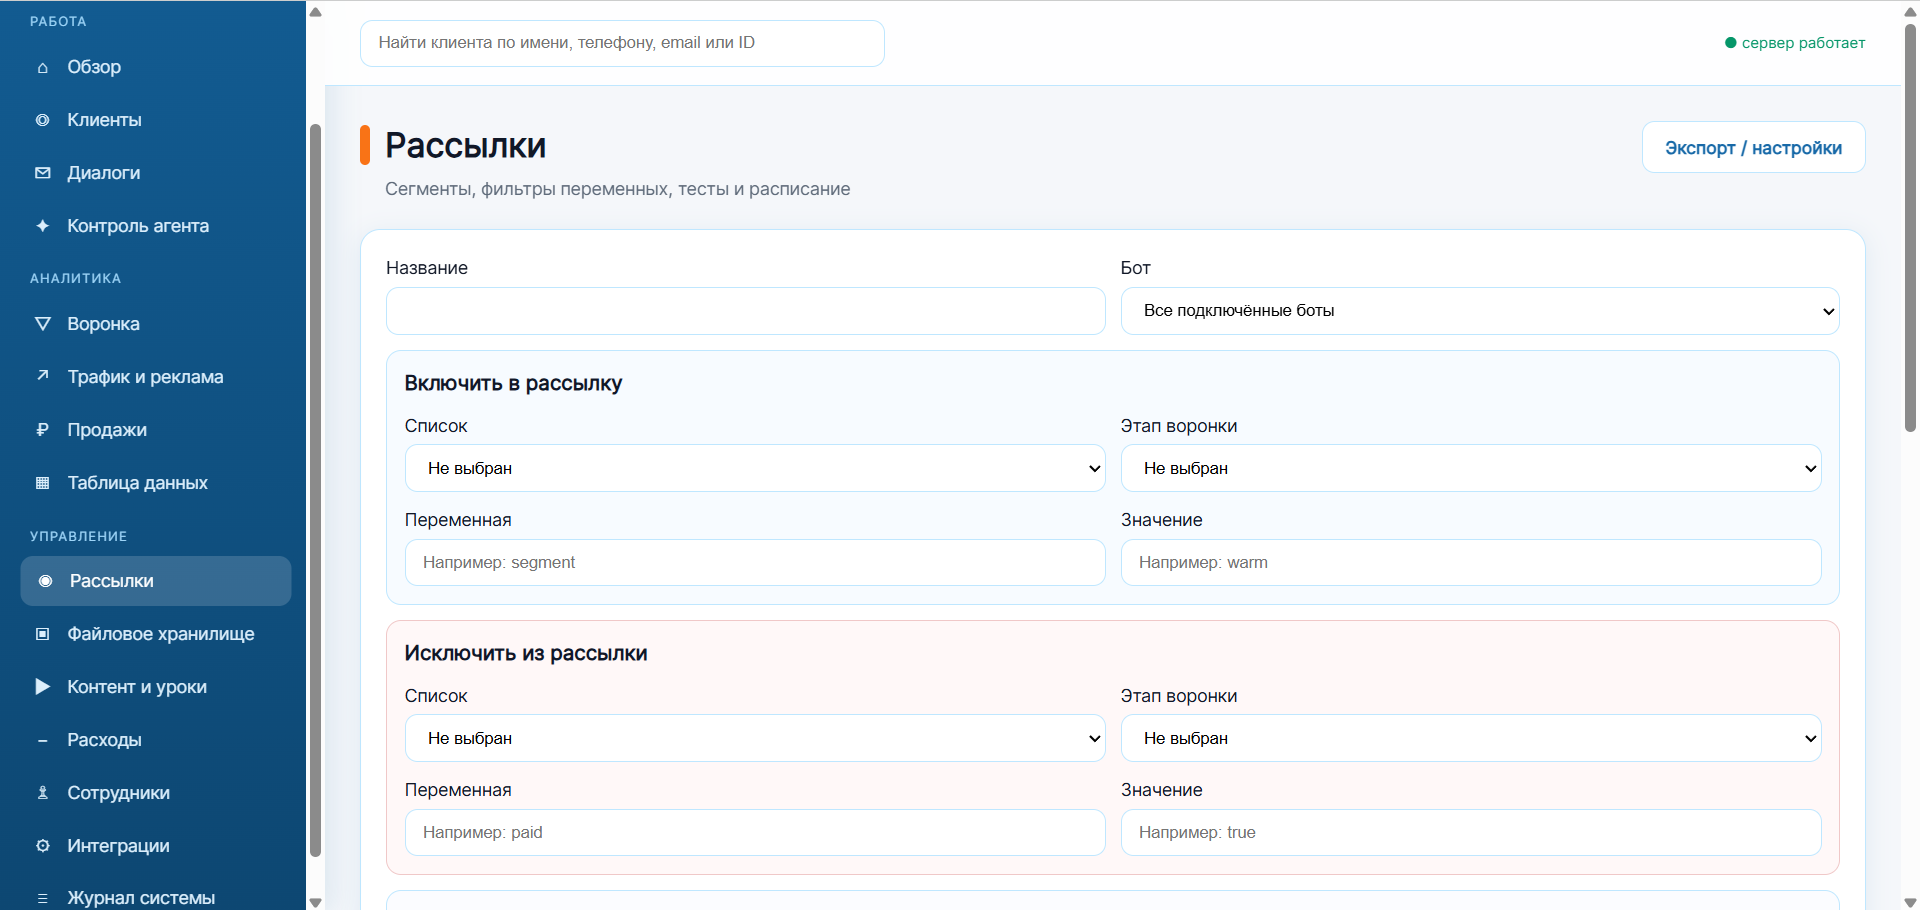Open the Сотрудники section

[156, 793]
